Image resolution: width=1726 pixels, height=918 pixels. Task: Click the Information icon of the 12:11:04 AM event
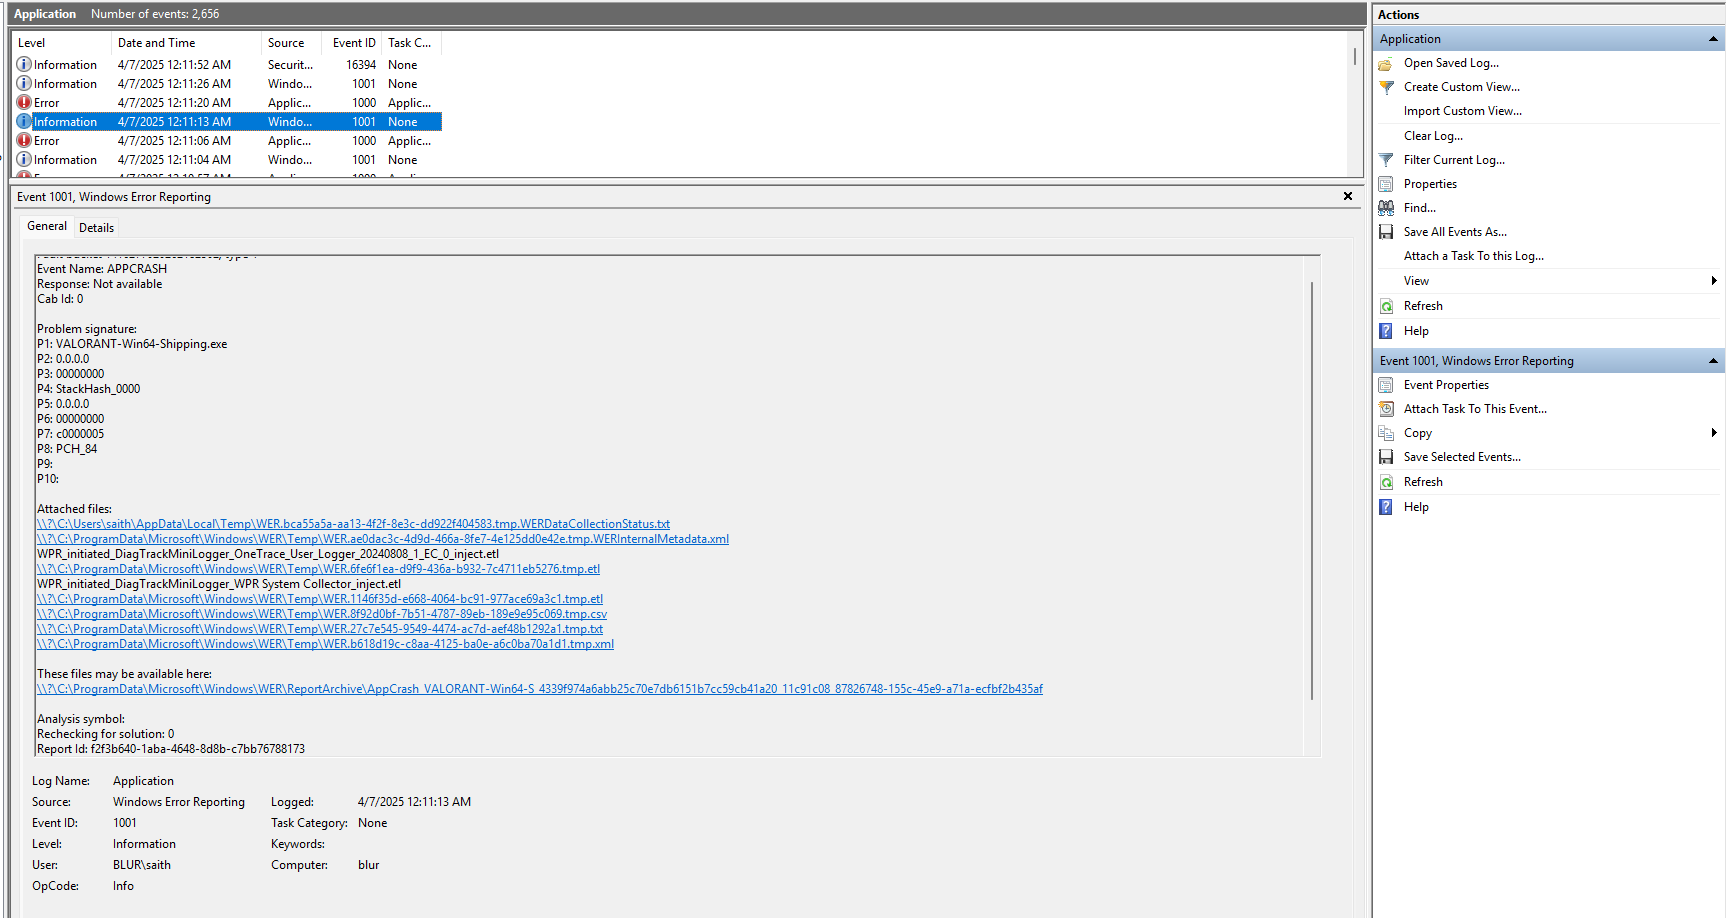click(24, 159)
